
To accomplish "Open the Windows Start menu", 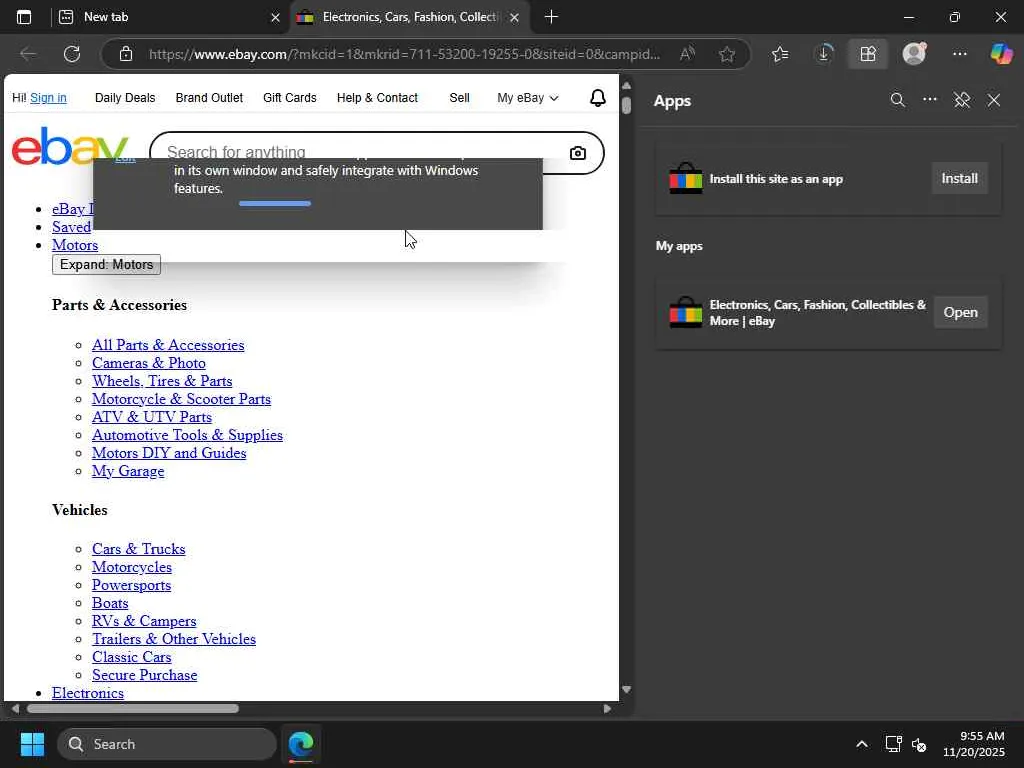I will point(32,744).
